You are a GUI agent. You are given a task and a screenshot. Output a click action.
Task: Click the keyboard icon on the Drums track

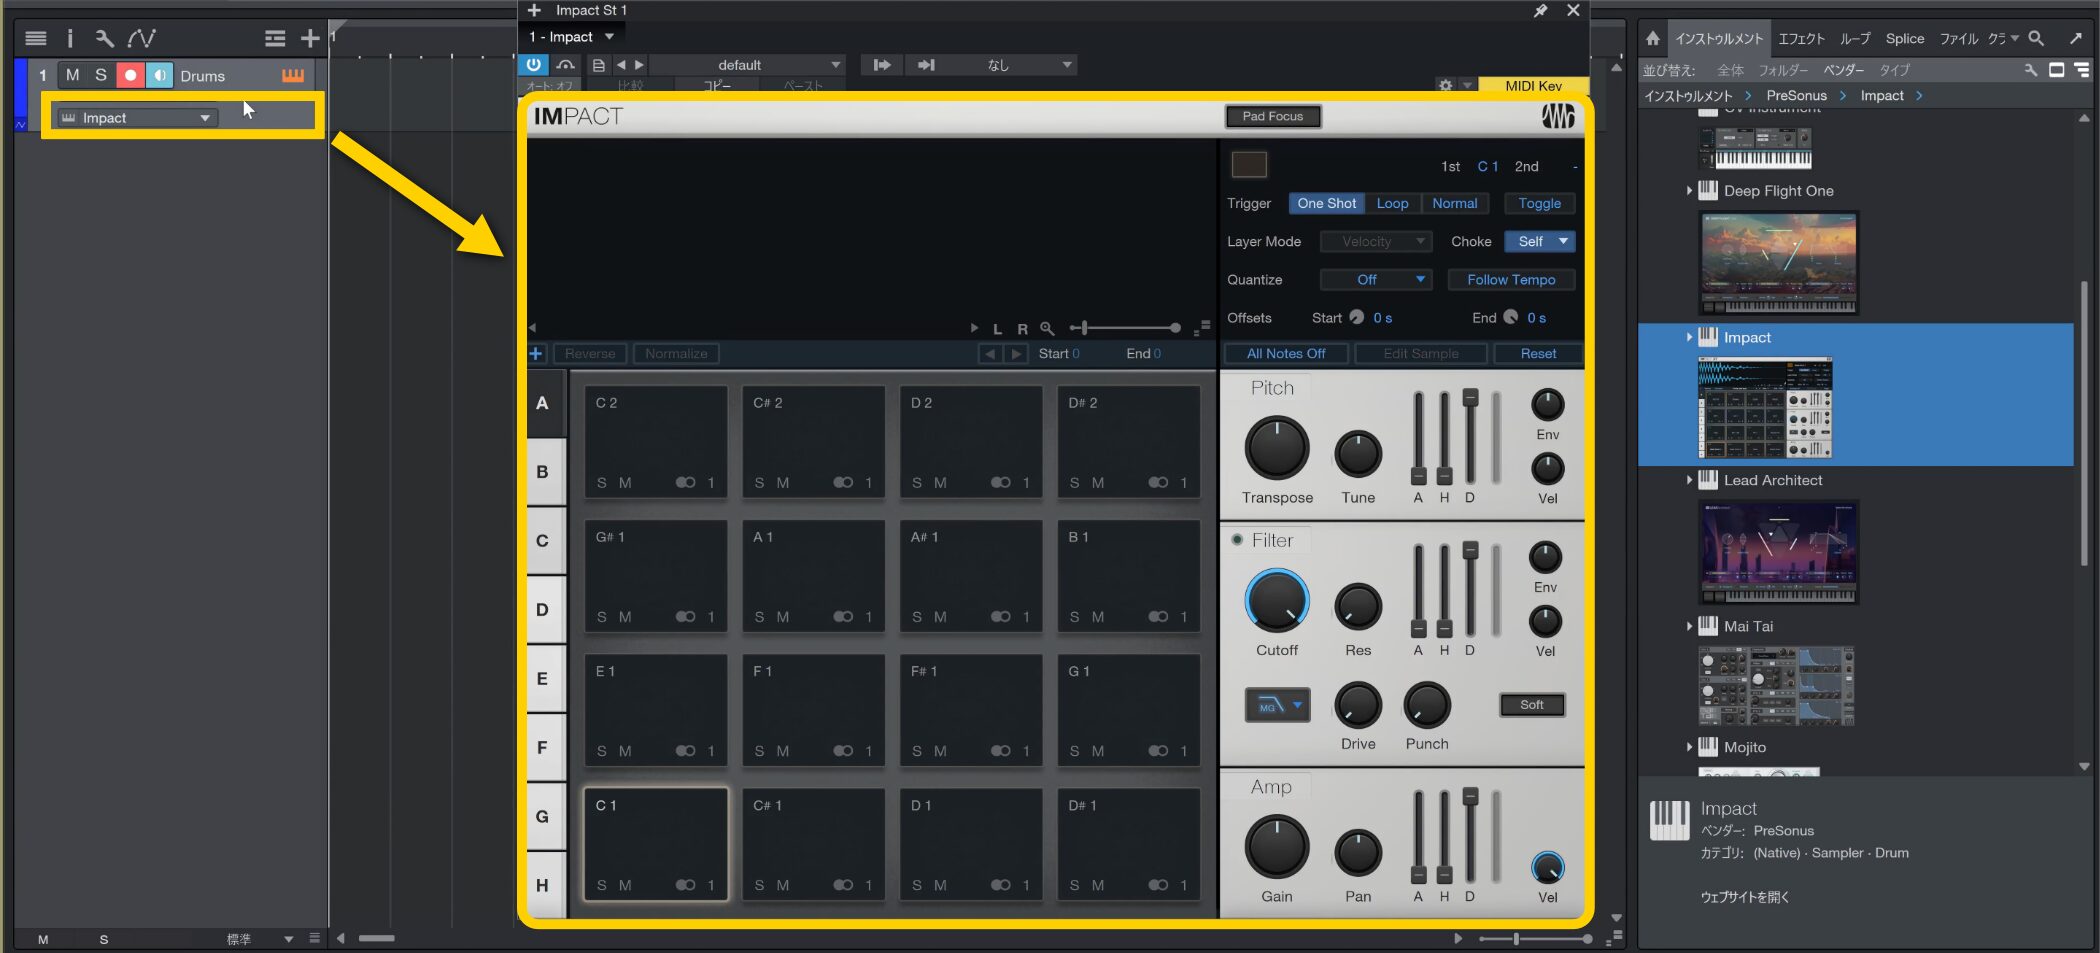[292, 76]
